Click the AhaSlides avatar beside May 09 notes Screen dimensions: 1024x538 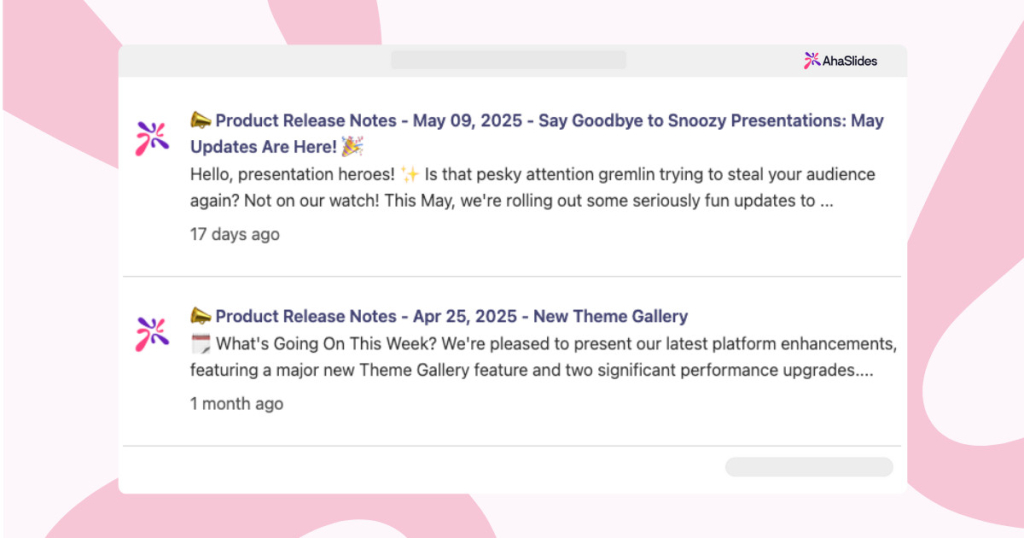pyautogui.click(x=152, y=138)
